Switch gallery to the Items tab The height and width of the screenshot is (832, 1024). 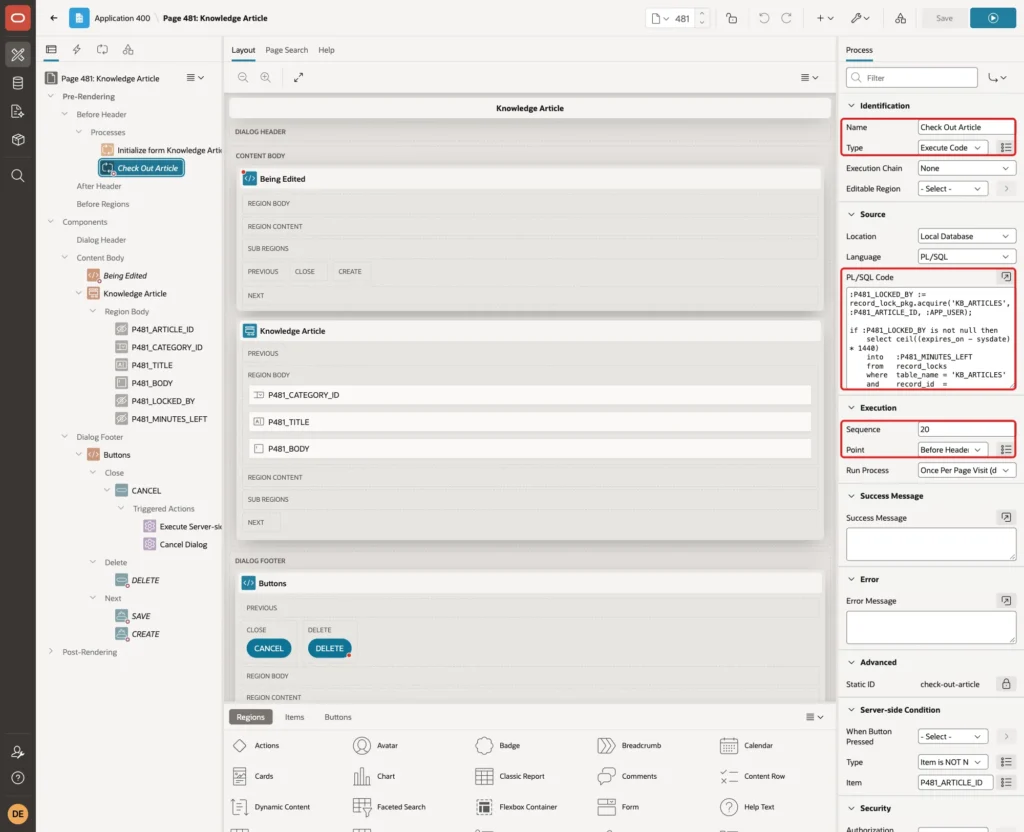295,717
